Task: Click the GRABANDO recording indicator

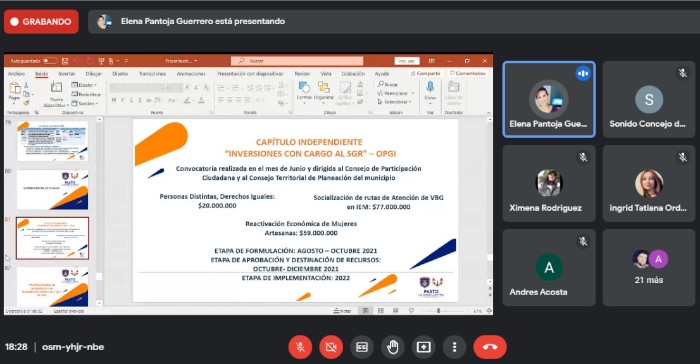Action: [x=41, y=21]
